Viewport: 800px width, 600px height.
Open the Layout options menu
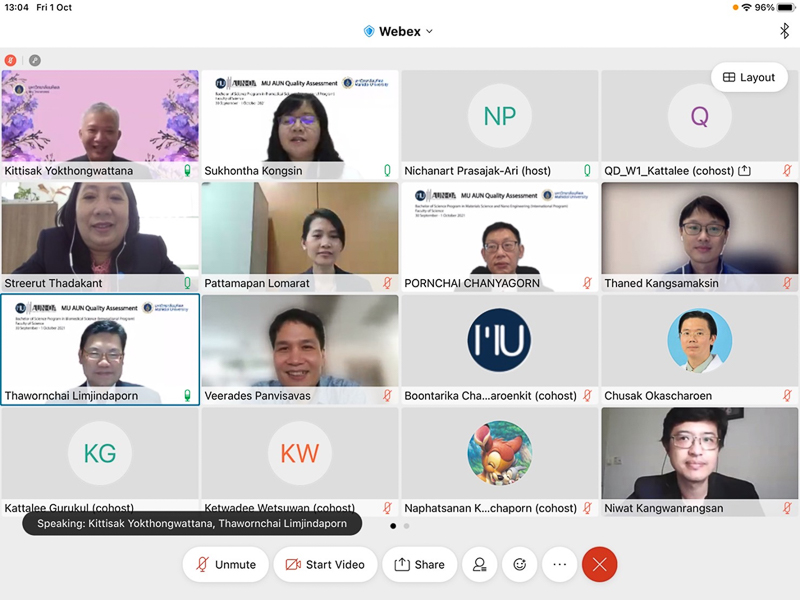pyautogui.click(x=749, y=77)
